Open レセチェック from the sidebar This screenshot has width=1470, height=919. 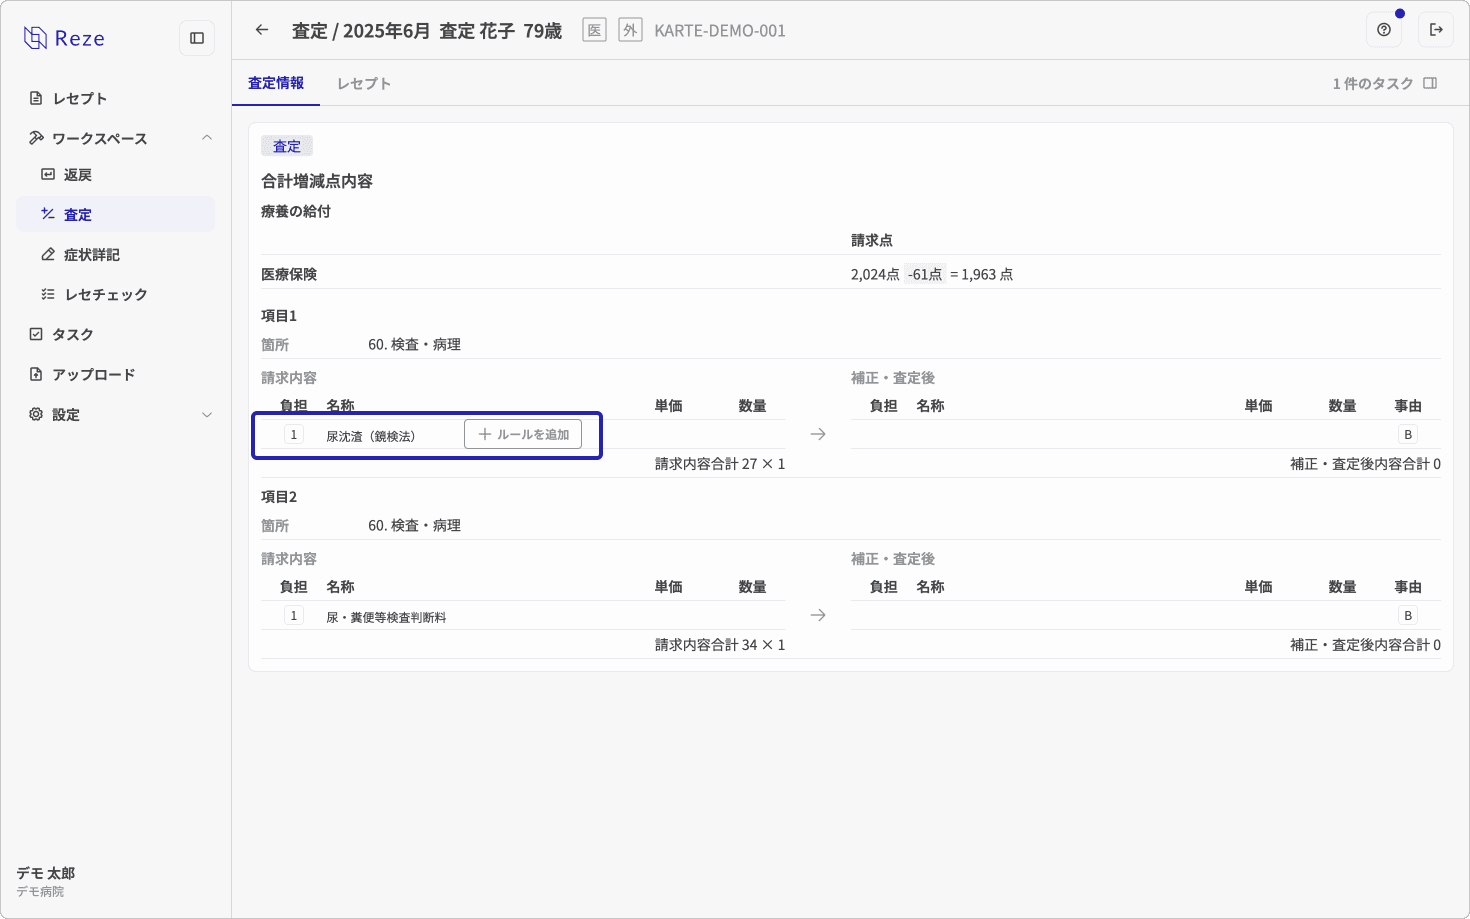point(106,295)
